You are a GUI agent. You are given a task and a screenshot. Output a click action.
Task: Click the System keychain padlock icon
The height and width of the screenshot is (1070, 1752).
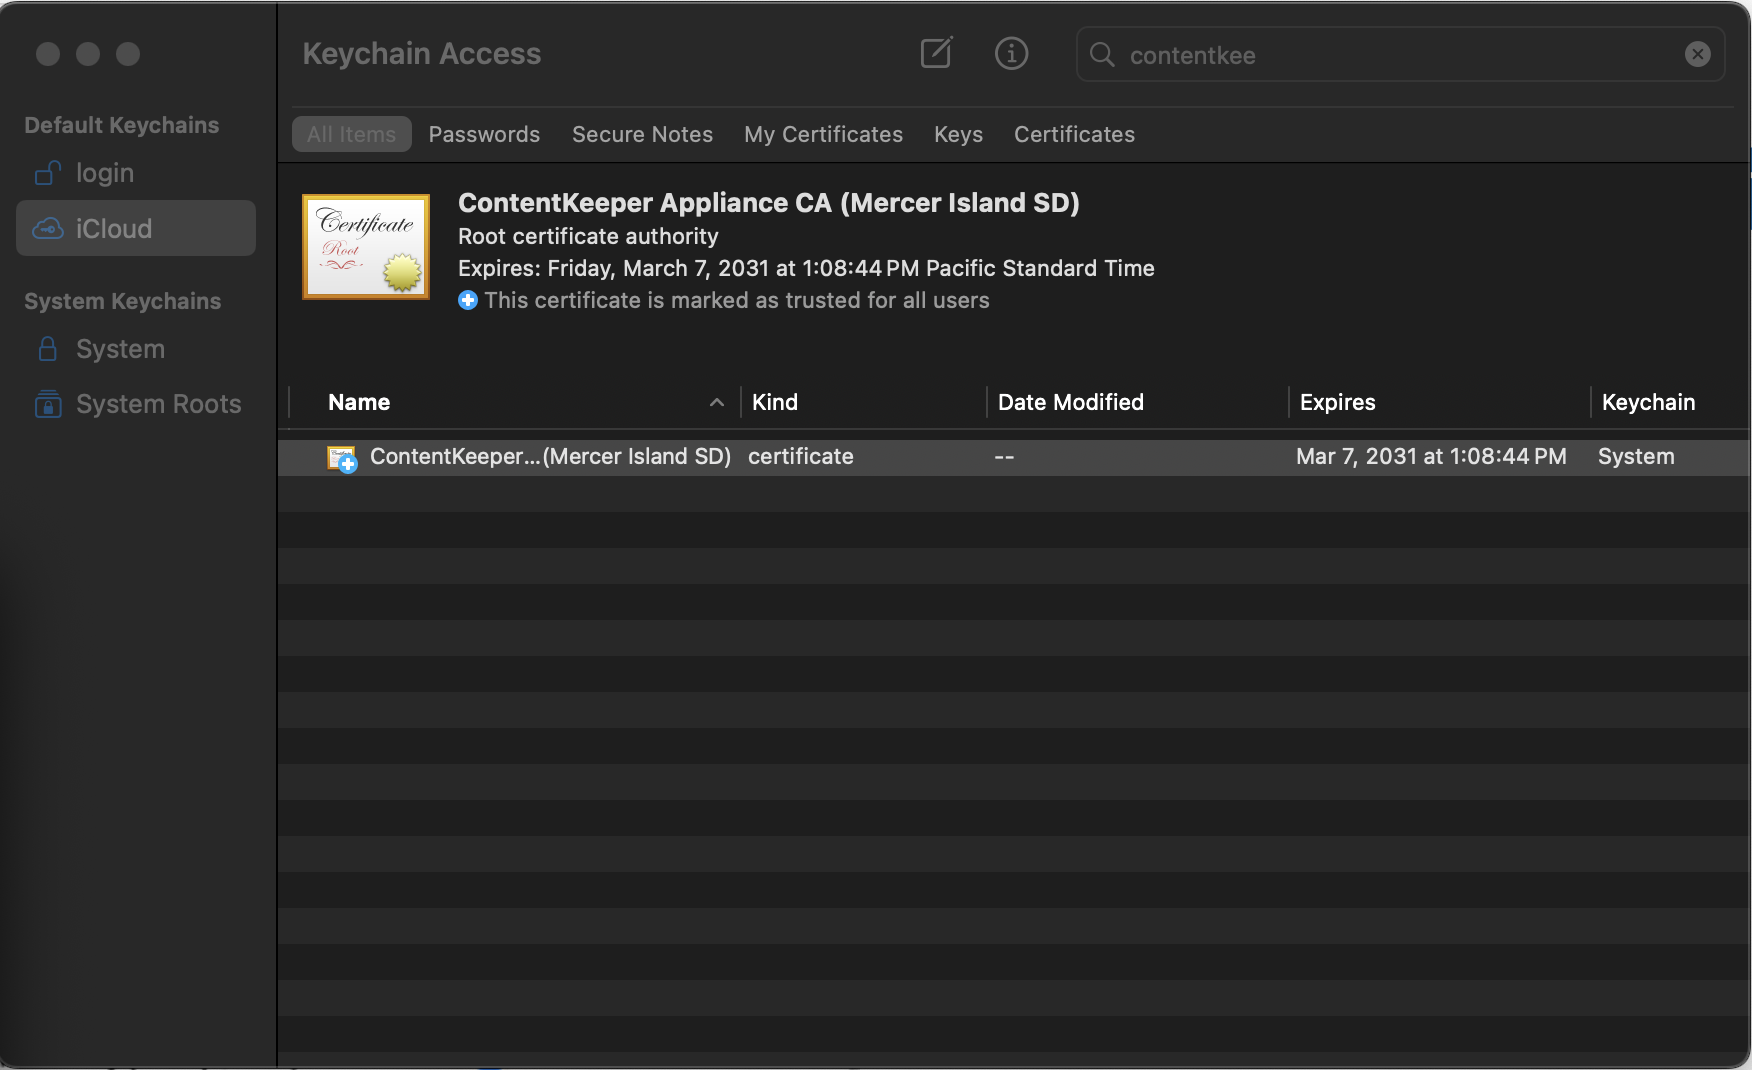pyautogui.click(x=46, y=348)
